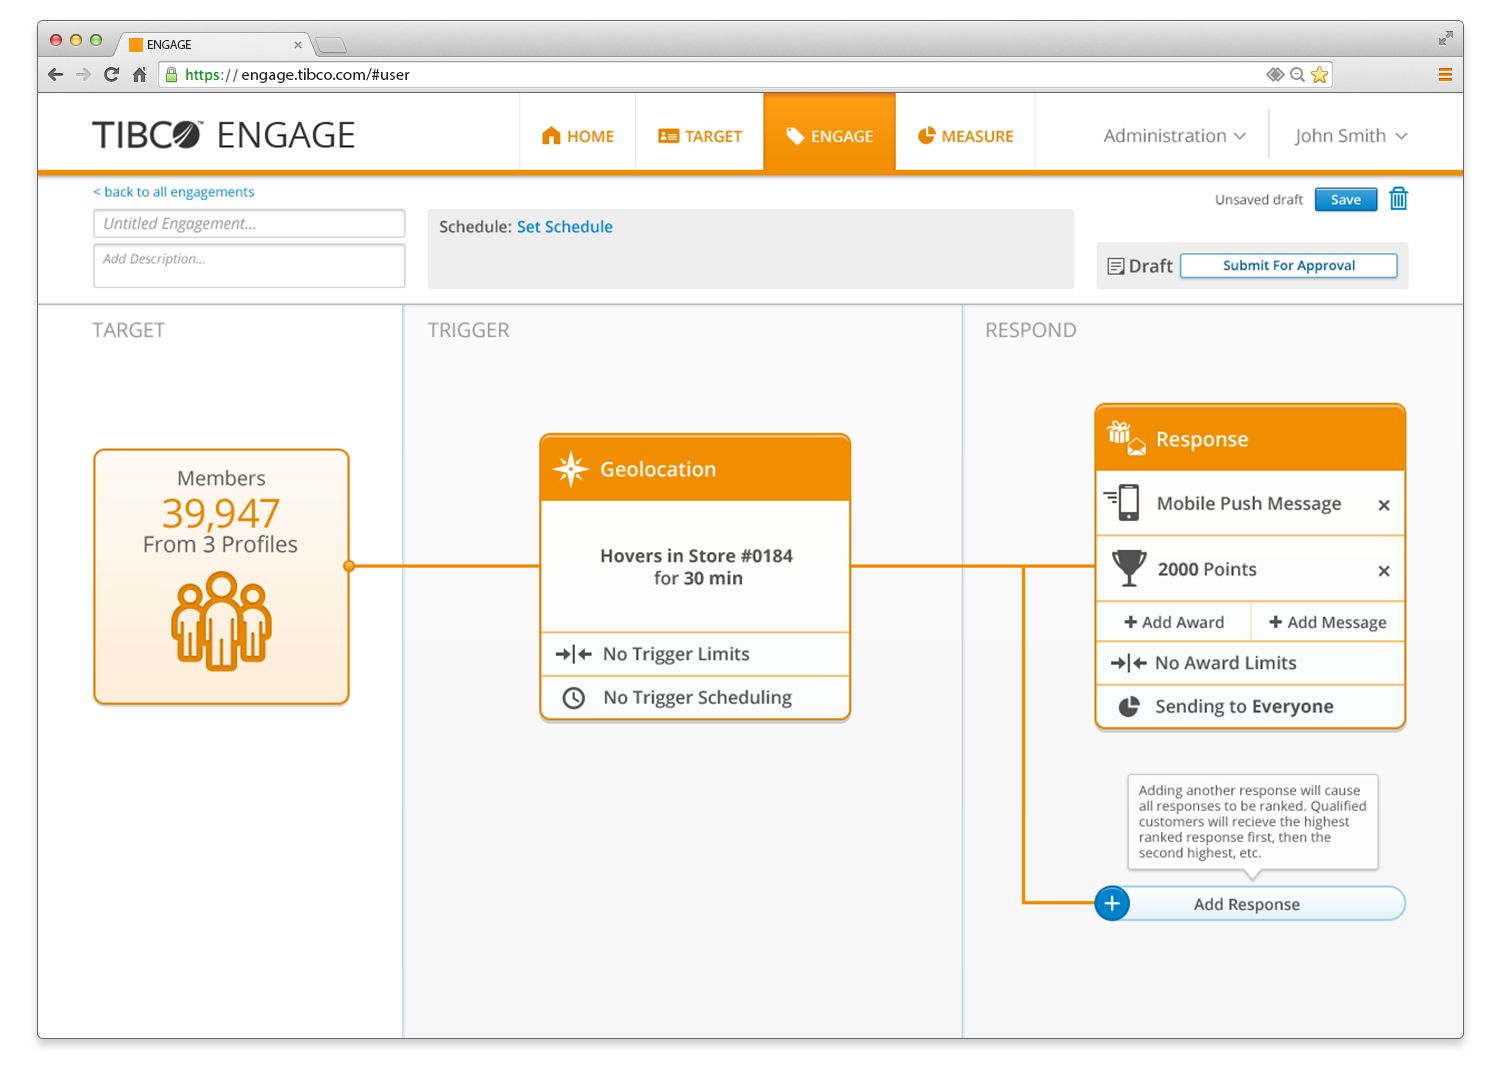Screen dimensions: 1500x1070
Task: Follow back to all engagements link
Action: click(x=174, y=192)
